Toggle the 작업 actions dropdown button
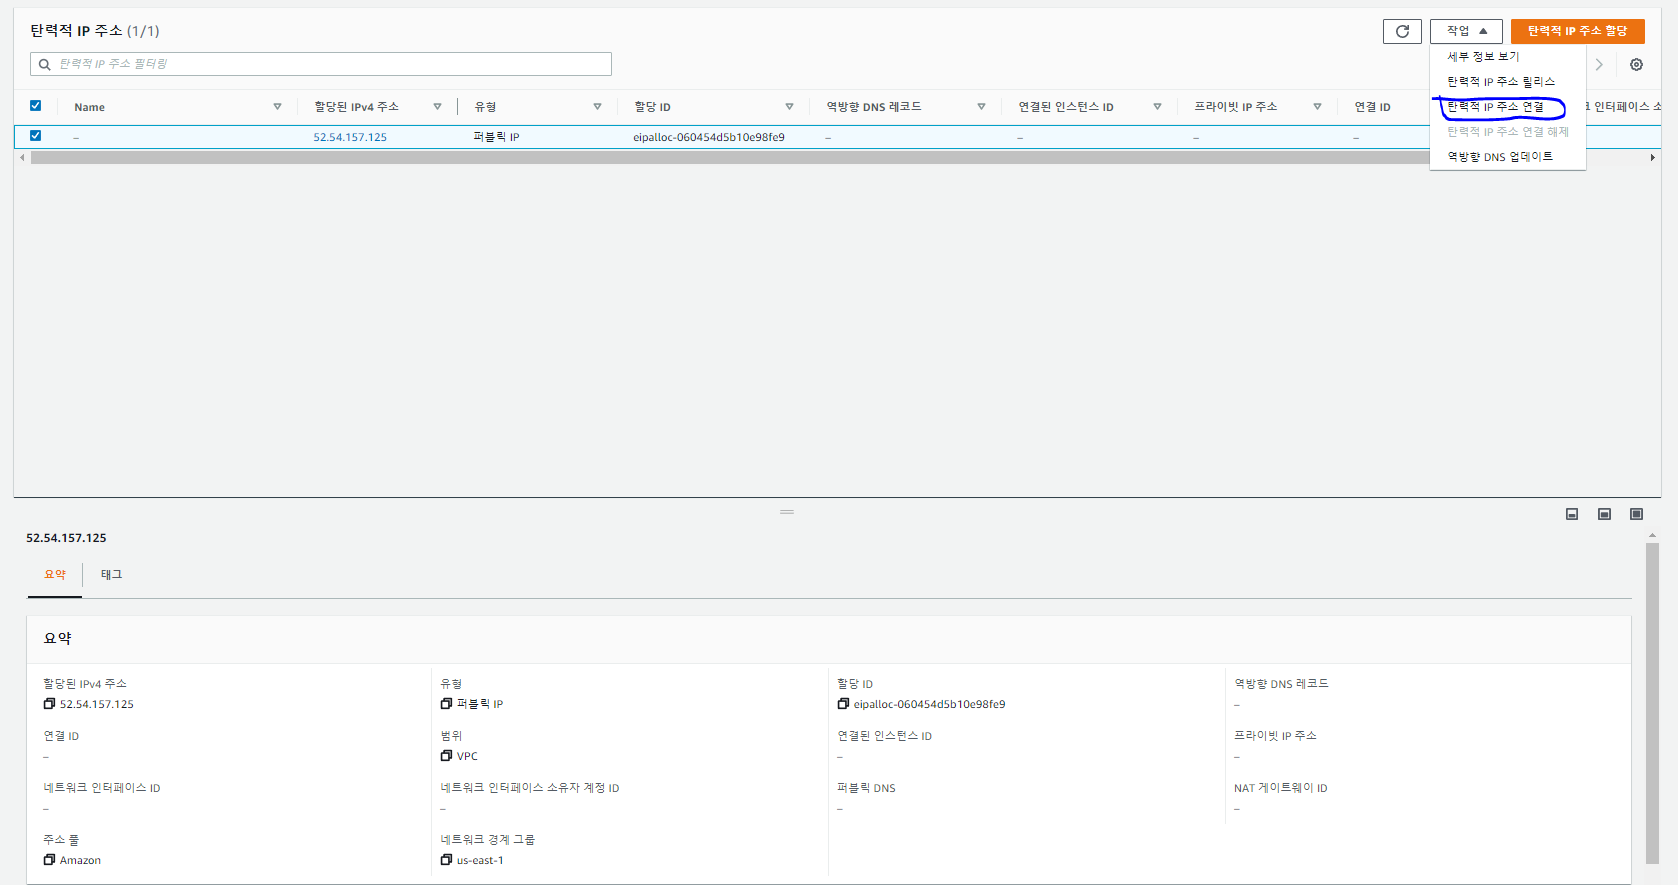Screen dimensions: 1678x885 click(1466, 31)
